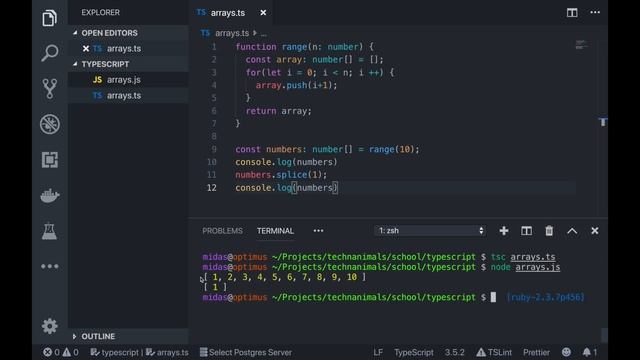Split the terminal panel

(x=527, y=231)
